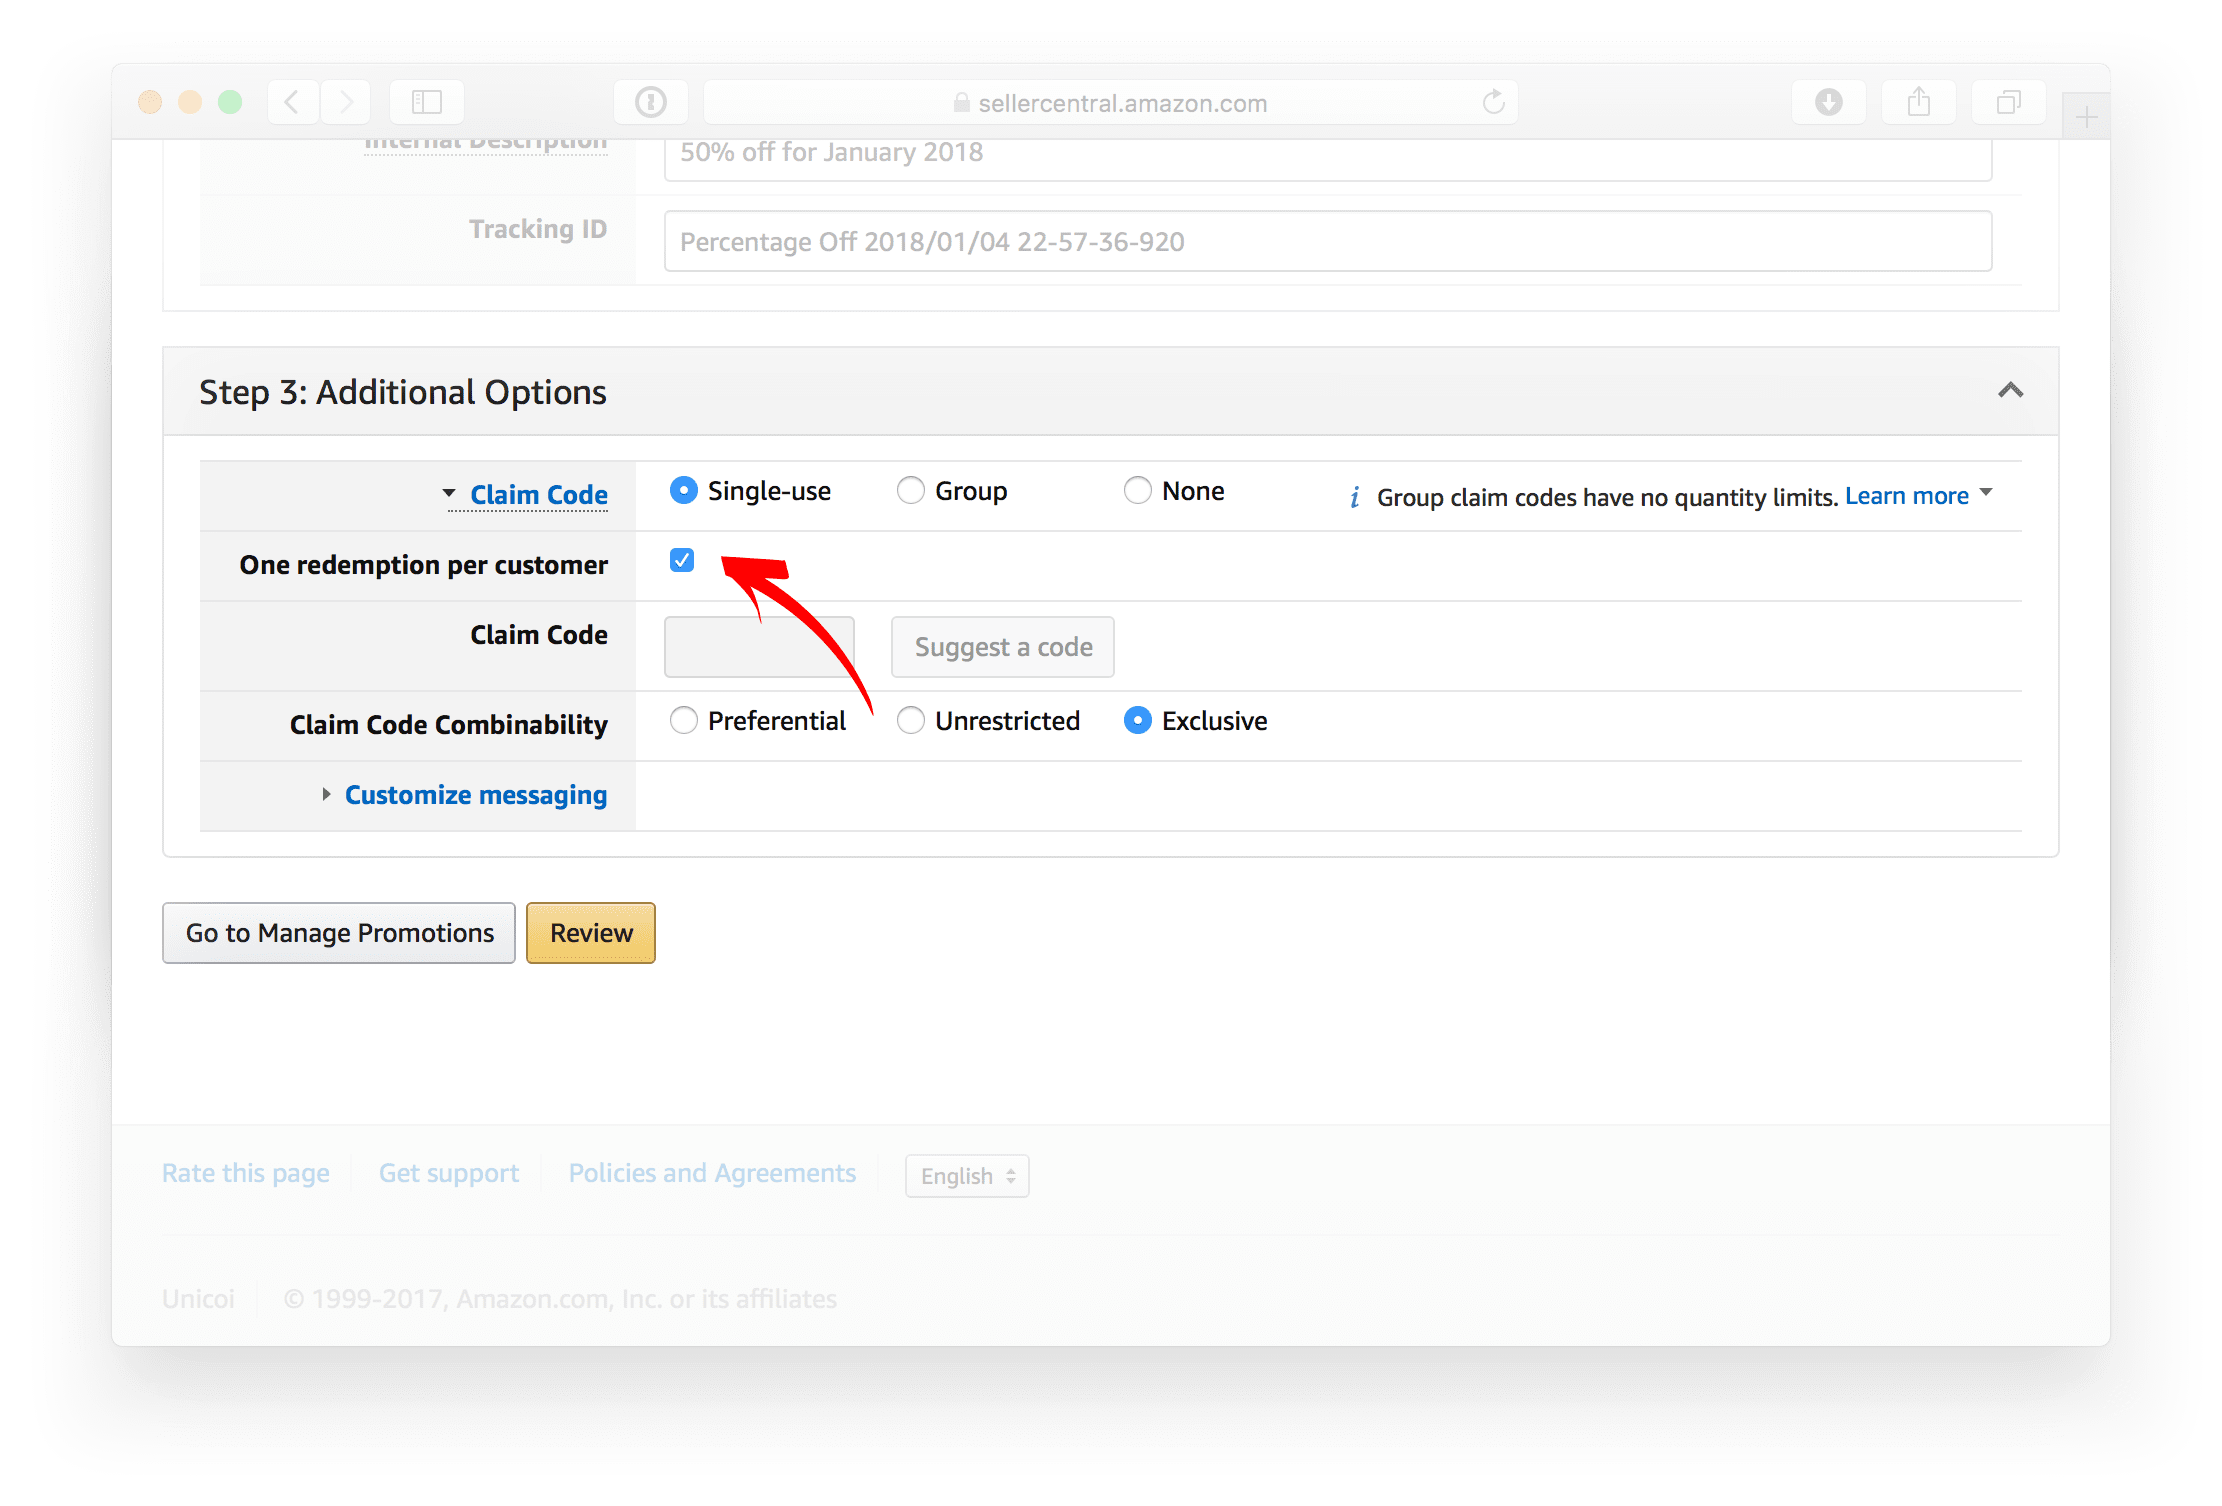Toggle One redemption per customer checkbox
The height and width of the screenshot is (1506, 2222).
click(682, 561)
